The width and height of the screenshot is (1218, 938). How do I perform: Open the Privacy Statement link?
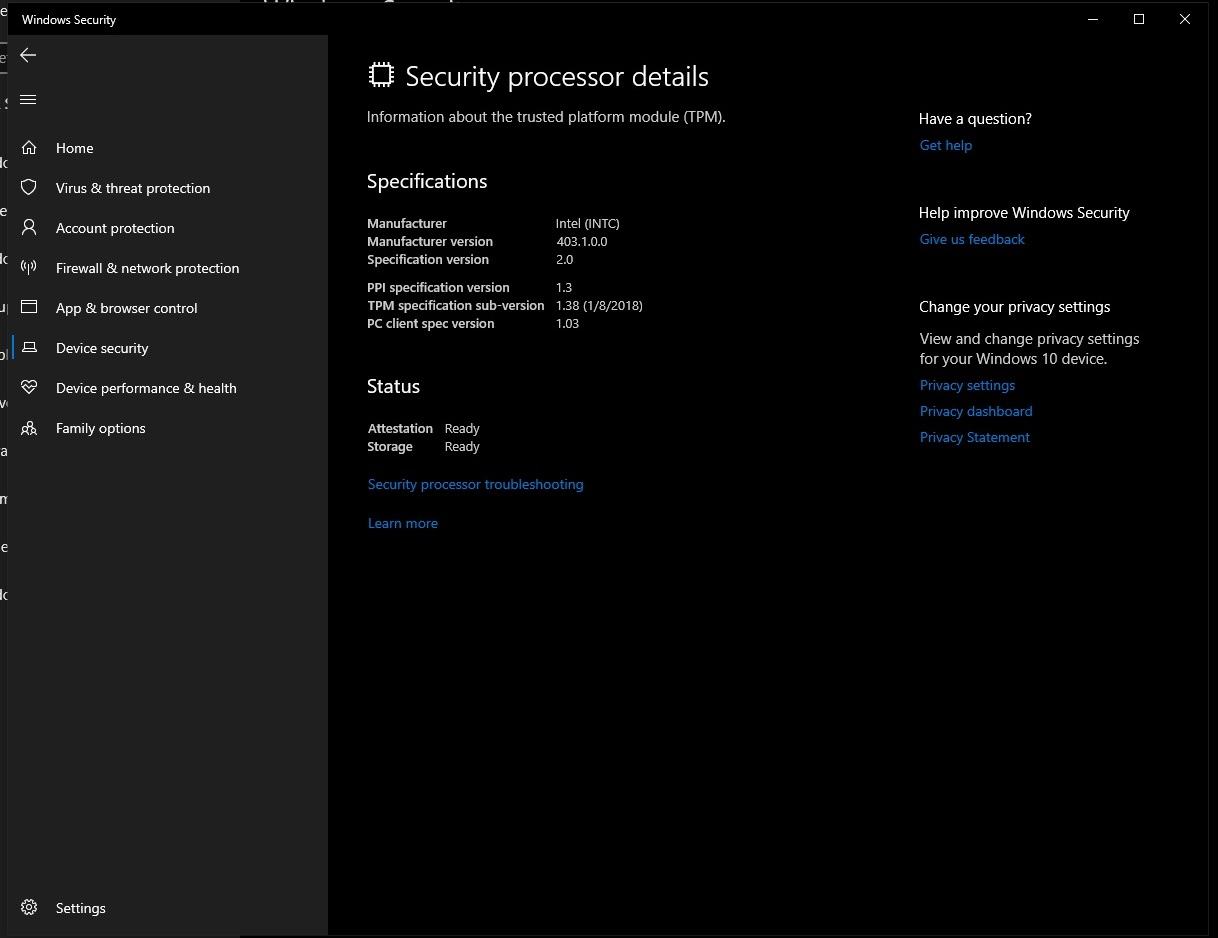coord(974,437)
